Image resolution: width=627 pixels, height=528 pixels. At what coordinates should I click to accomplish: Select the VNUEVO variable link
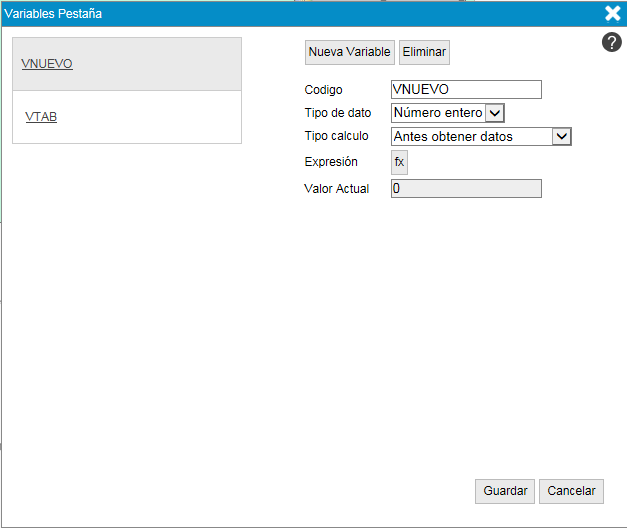[x=47, y=64]
